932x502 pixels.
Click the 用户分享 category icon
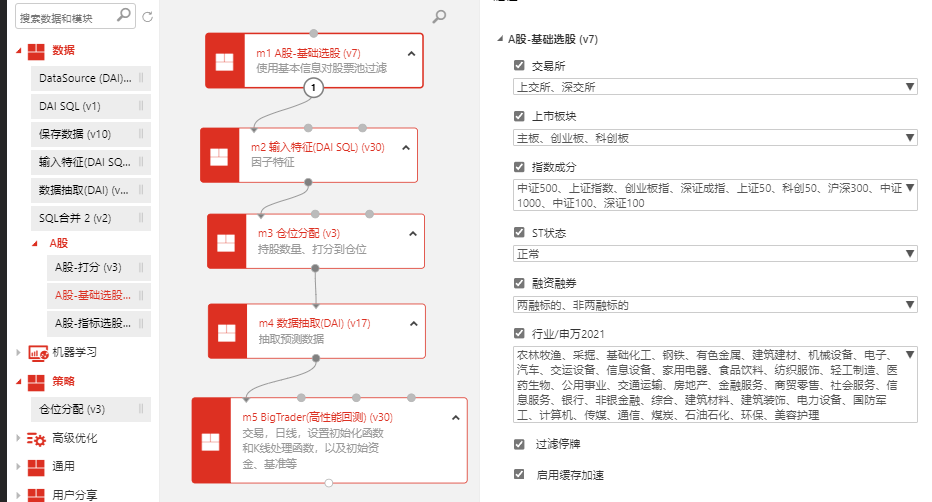(36, 495)
